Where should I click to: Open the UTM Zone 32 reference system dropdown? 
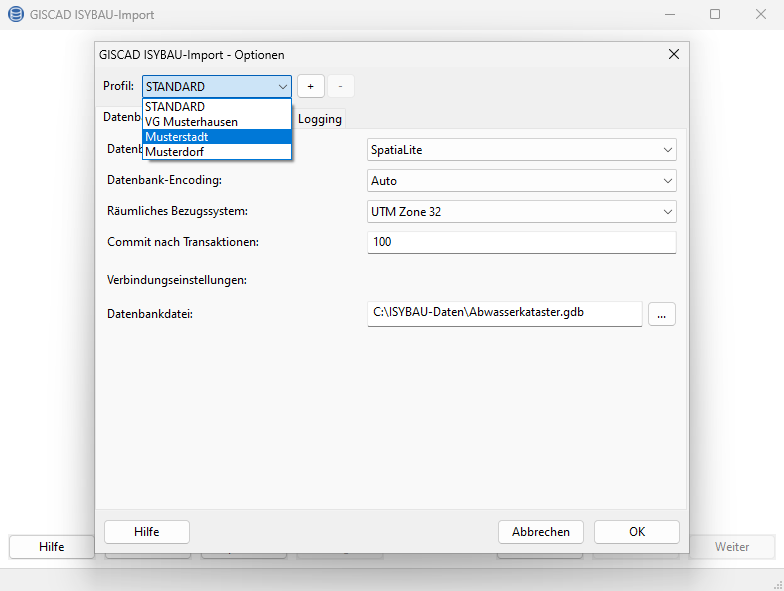522,212
